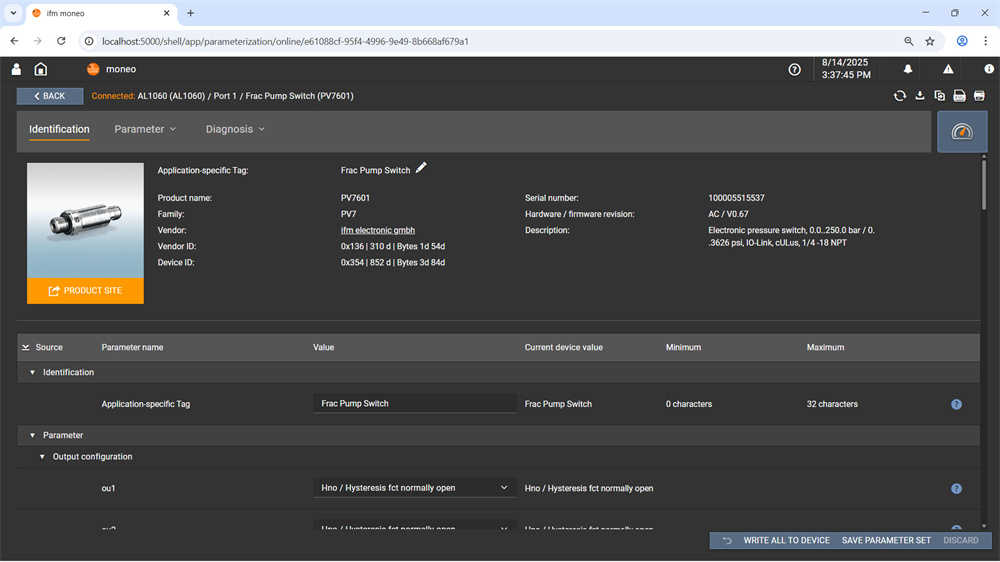Screen dimensions: 1000x562
Task: Open the user profile icon
Action: click(x=17, y=69)
